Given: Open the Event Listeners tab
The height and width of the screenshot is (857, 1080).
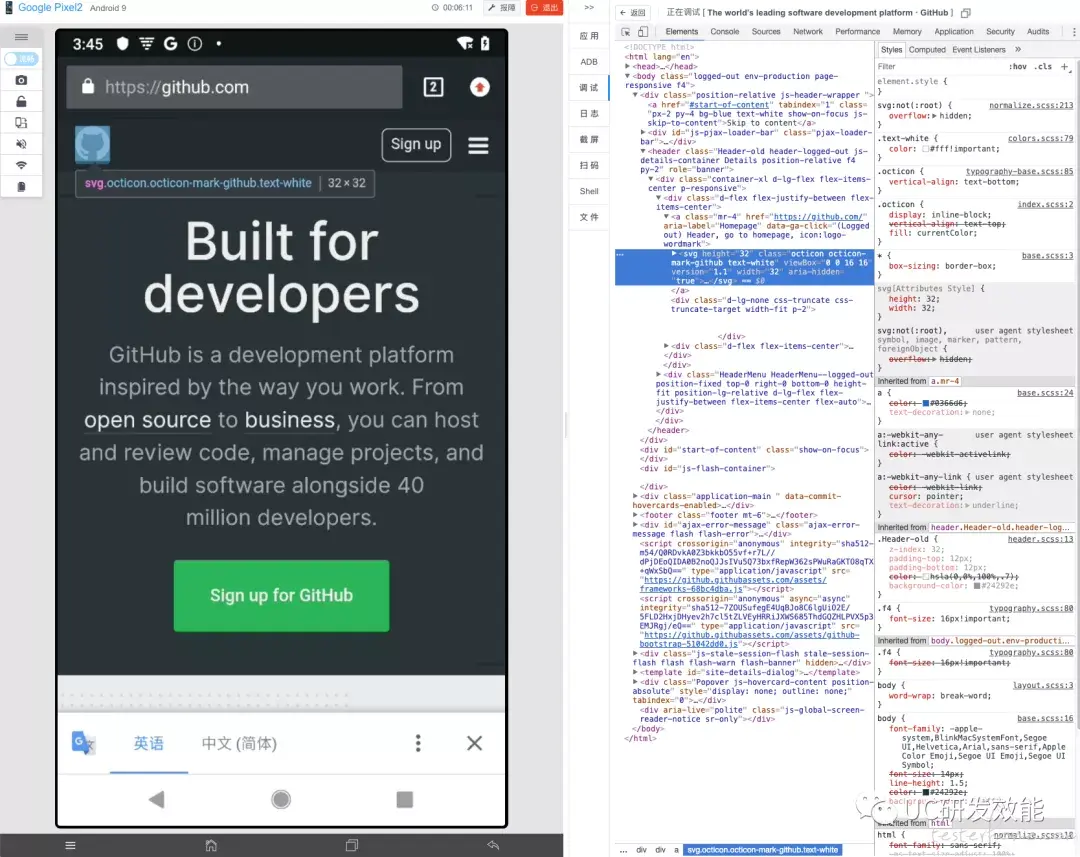Looking at the screenshot, I should pos(978,50).
